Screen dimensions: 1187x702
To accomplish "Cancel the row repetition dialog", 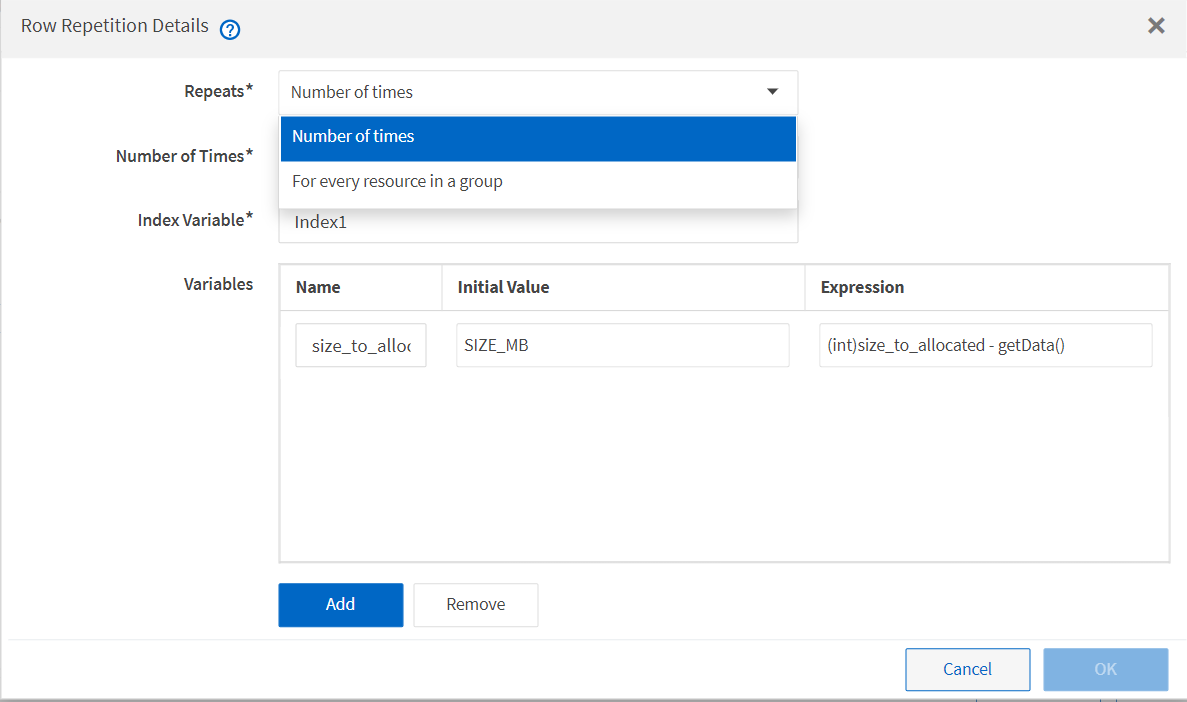I will coord(967,669).
